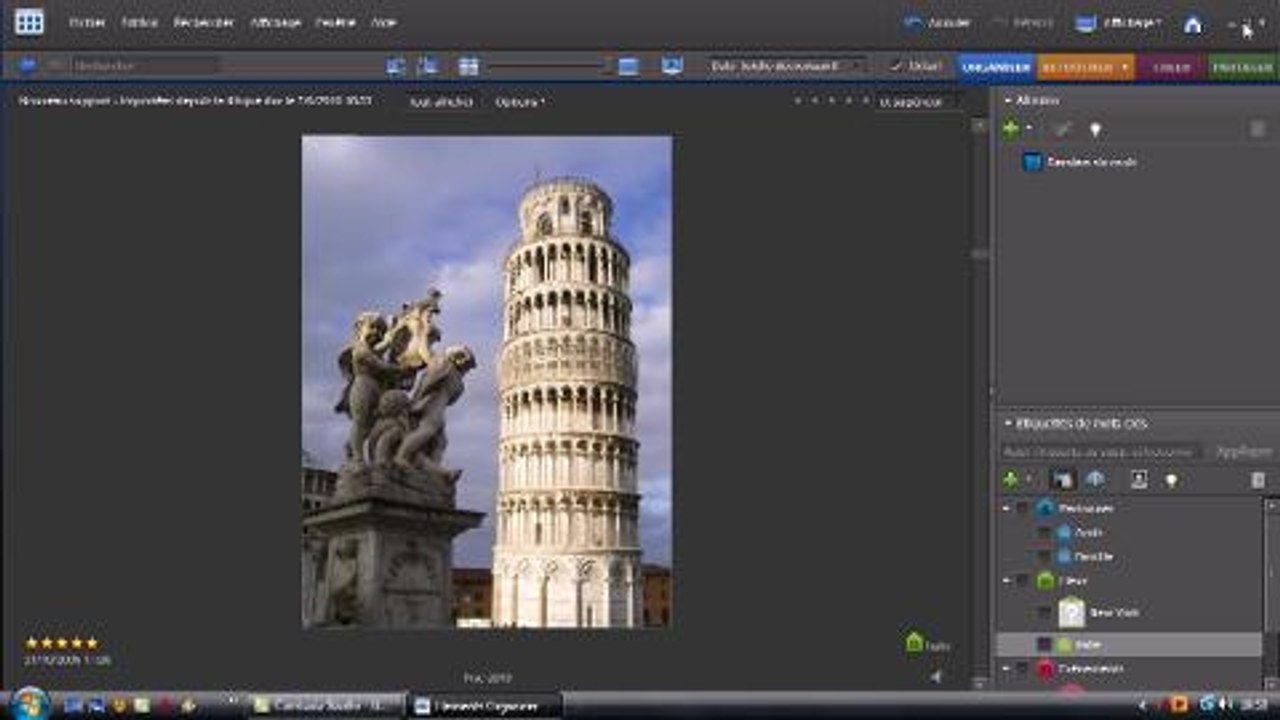This screenshot has height=720, width=1280.
Task: Click the keyword tags lightbulb tip icon
Action: (x=1171, y=480)
